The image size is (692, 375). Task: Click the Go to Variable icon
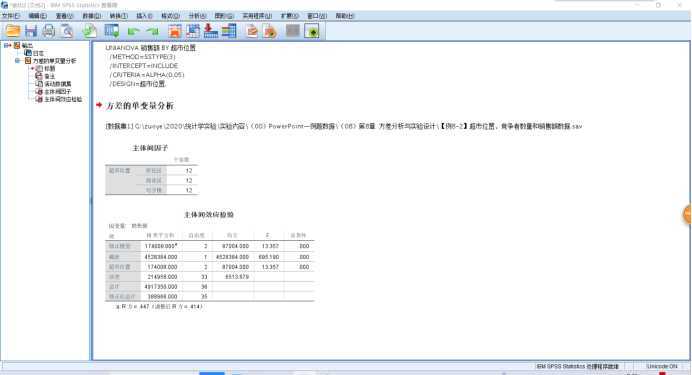(x=211, y=31)
